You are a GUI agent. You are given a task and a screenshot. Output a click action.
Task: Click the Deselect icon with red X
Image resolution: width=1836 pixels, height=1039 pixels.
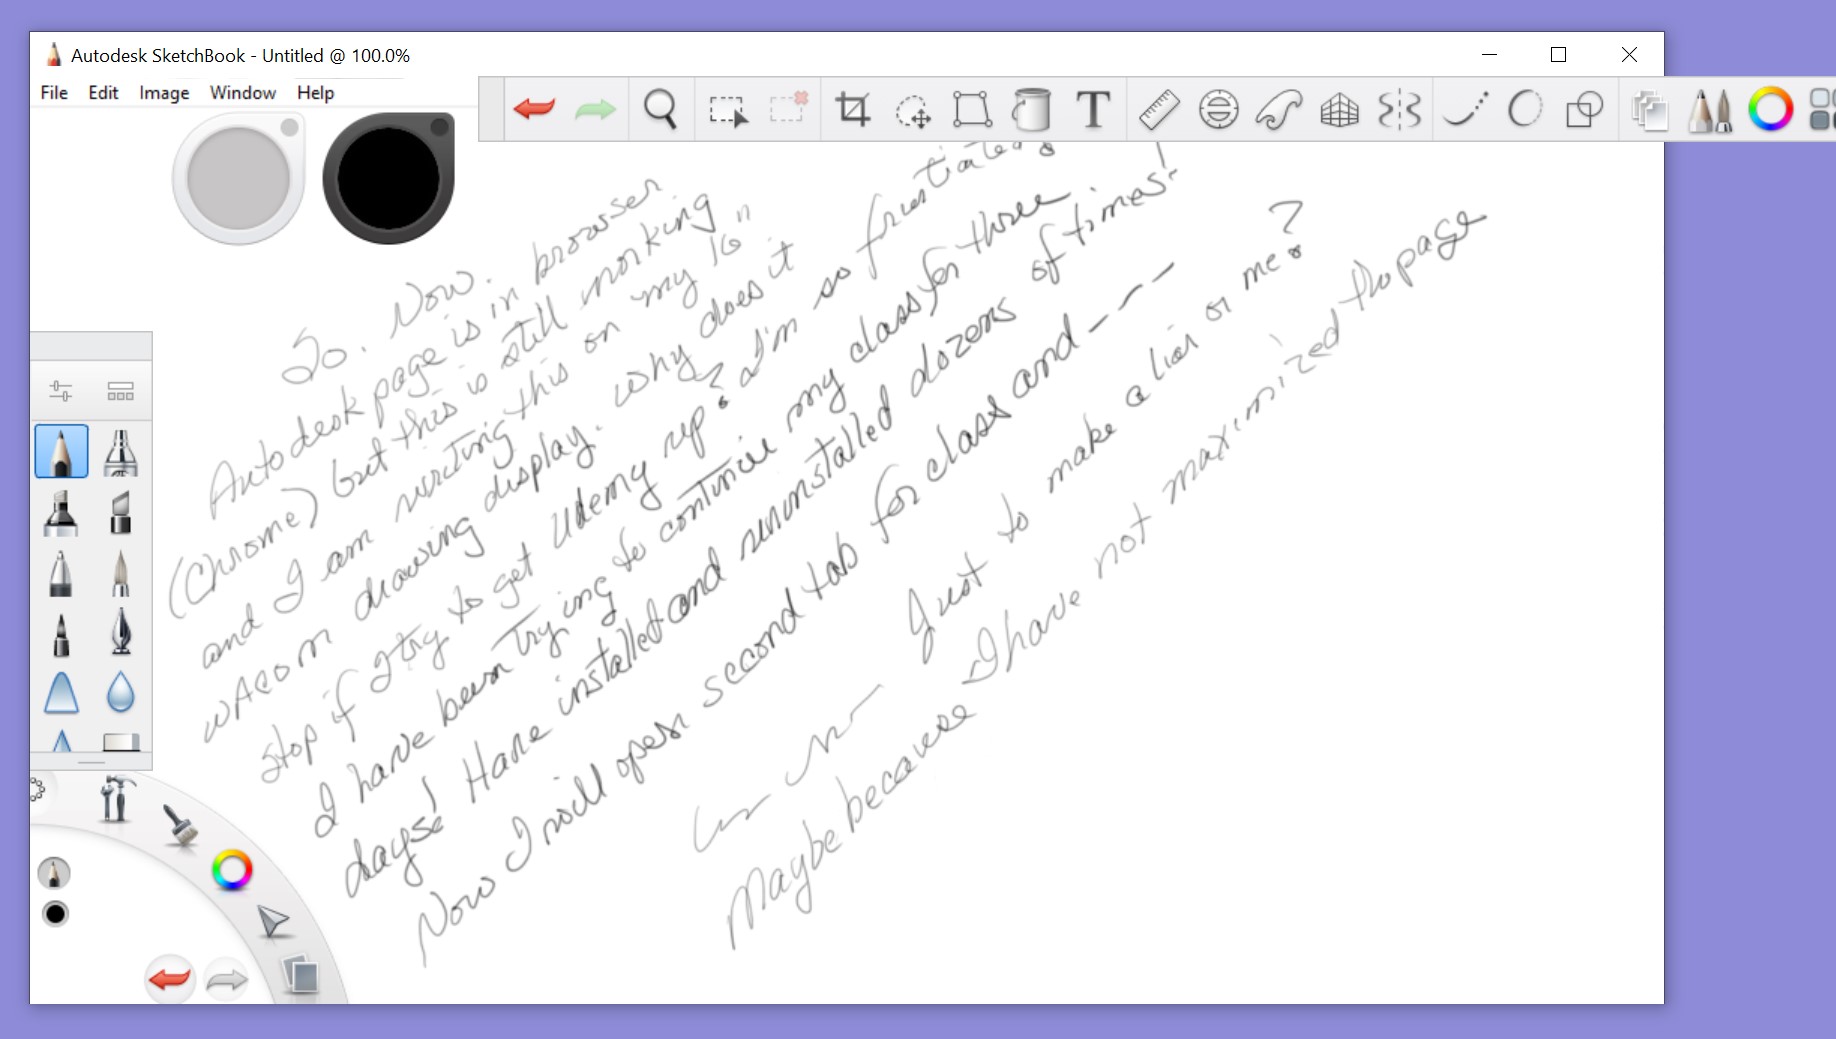click(x=788, y=108)
